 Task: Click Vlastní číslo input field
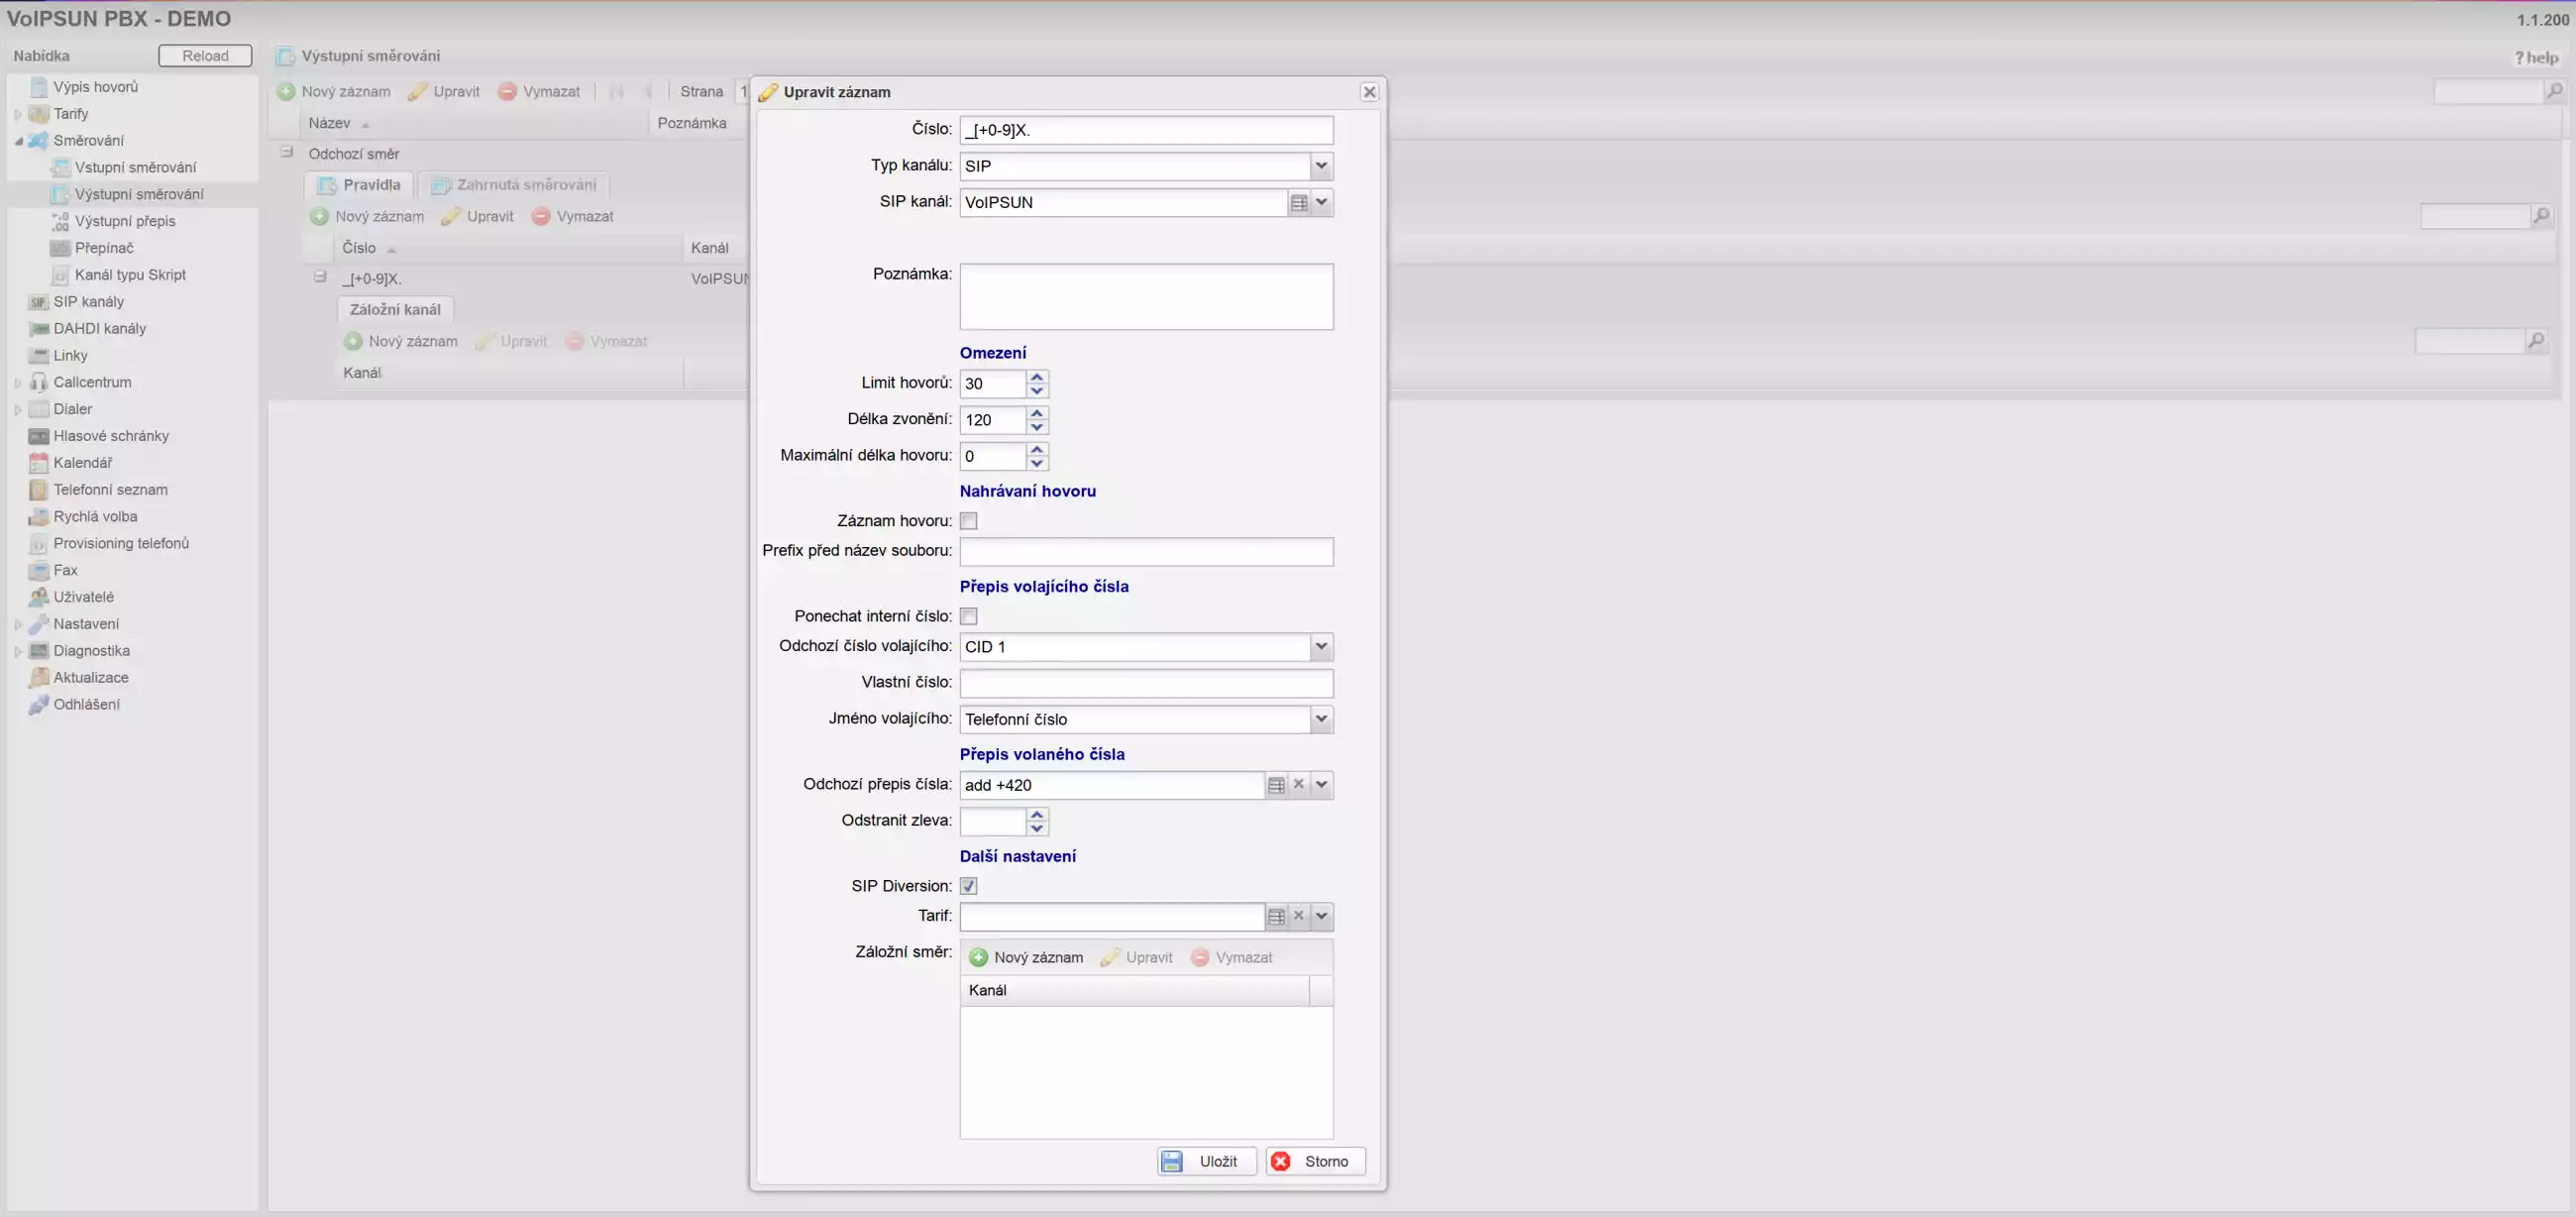pos(1146,683)
